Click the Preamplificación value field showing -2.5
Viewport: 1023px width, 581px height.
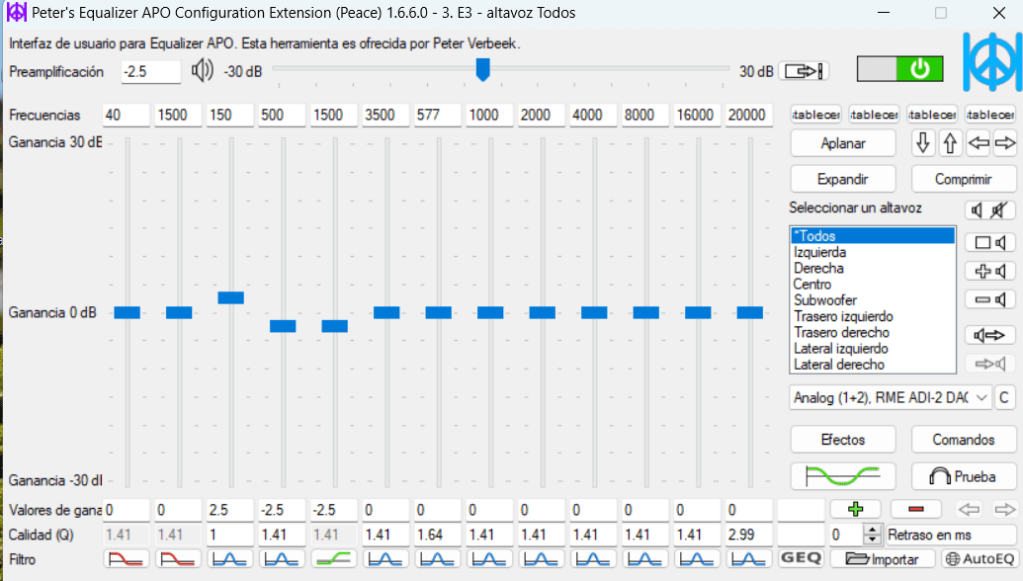tap(150, 72)
